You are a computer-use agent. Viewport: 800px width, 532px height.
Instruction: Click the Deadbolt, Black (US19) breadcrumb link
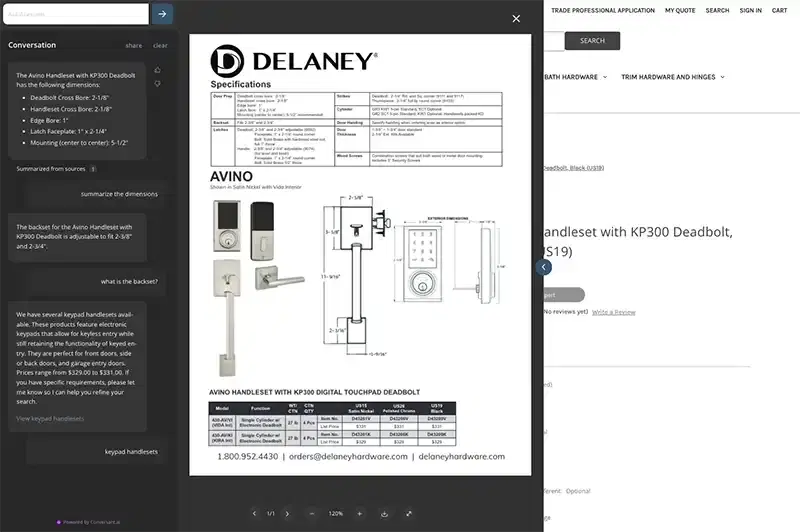573,168
